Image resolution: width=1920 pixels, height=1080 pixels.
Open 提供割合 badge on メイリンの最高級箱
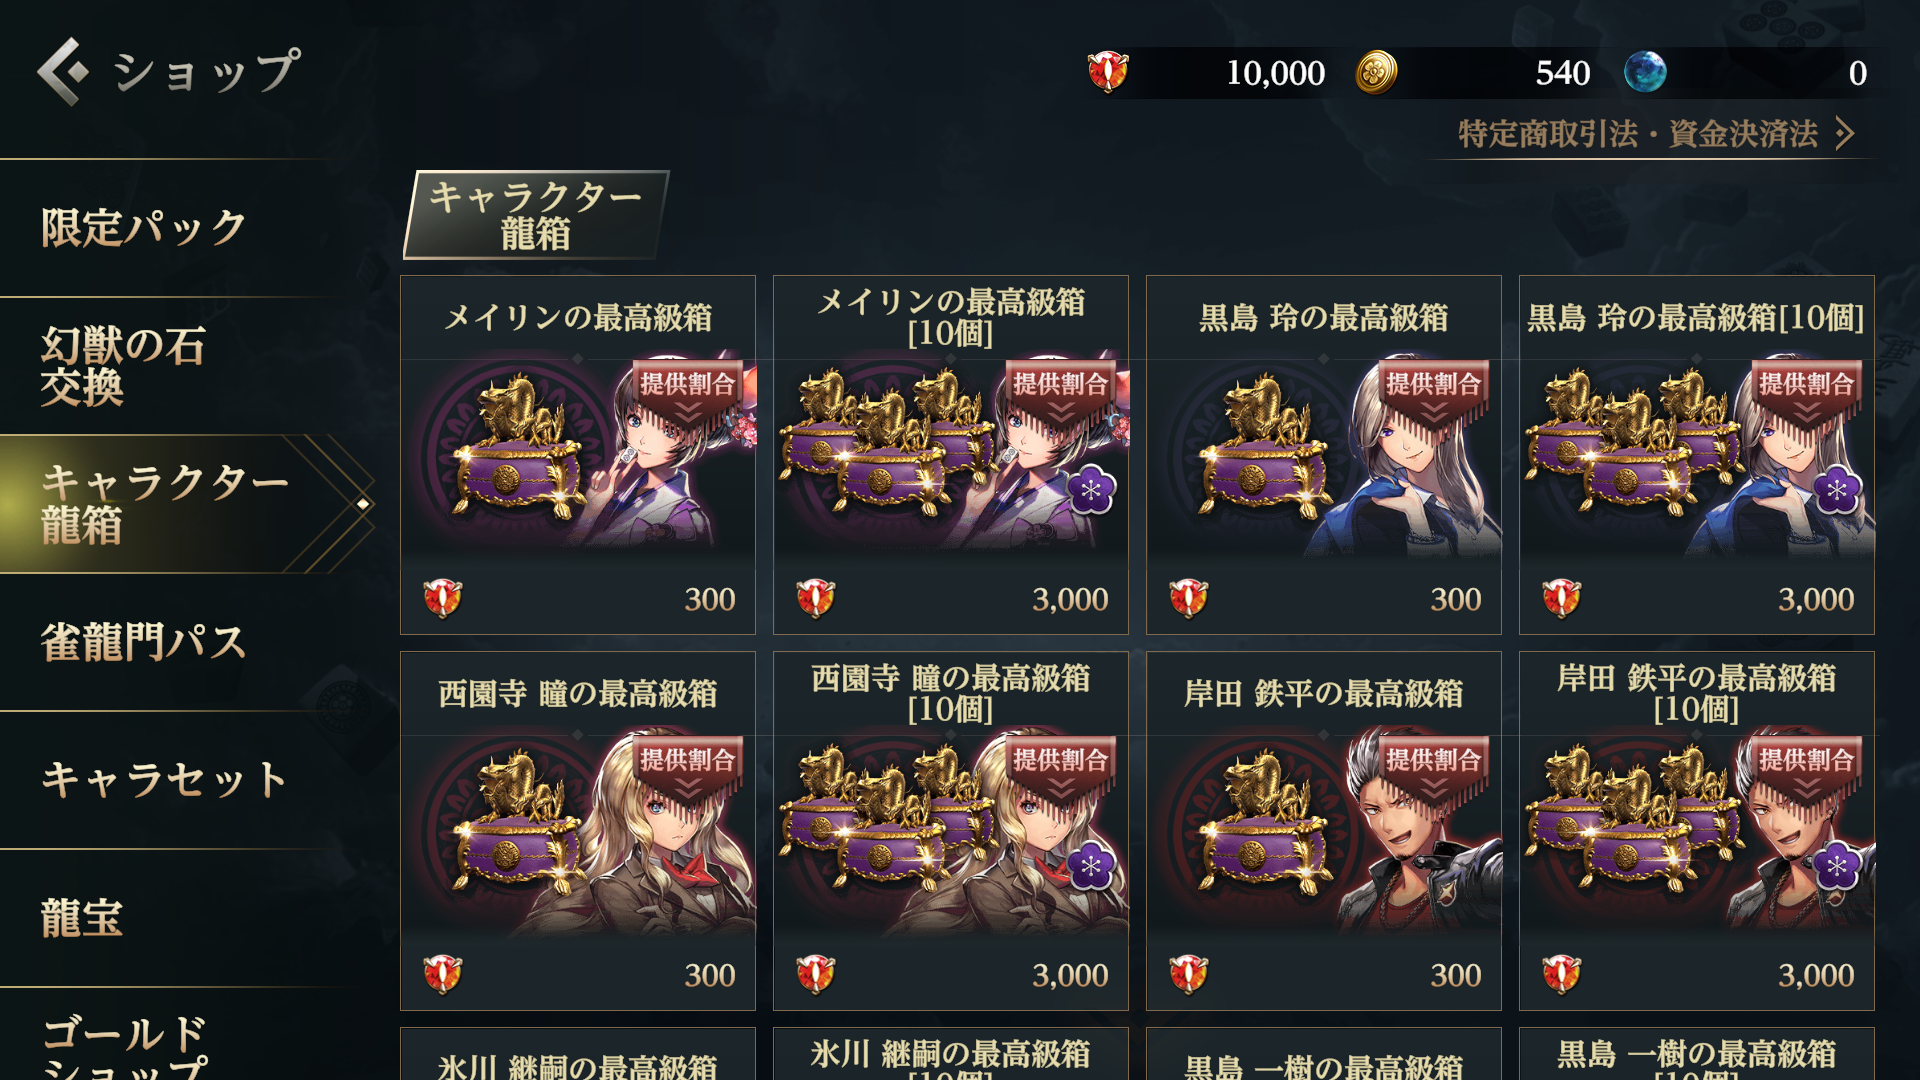688,394
